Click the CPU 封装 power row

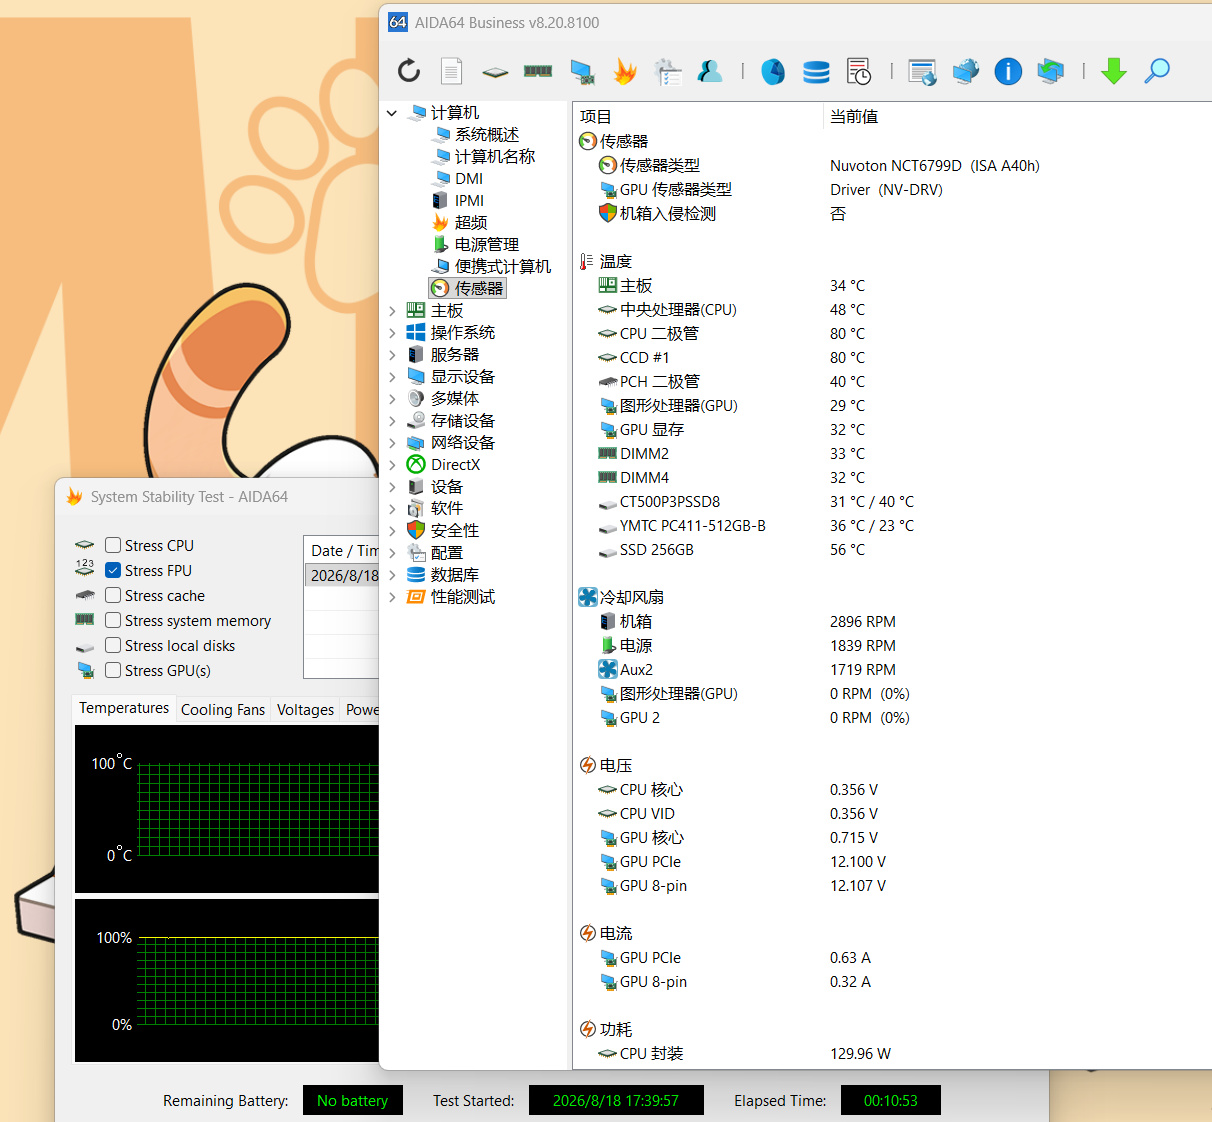pyautogui.click(x=891, y=1053)
